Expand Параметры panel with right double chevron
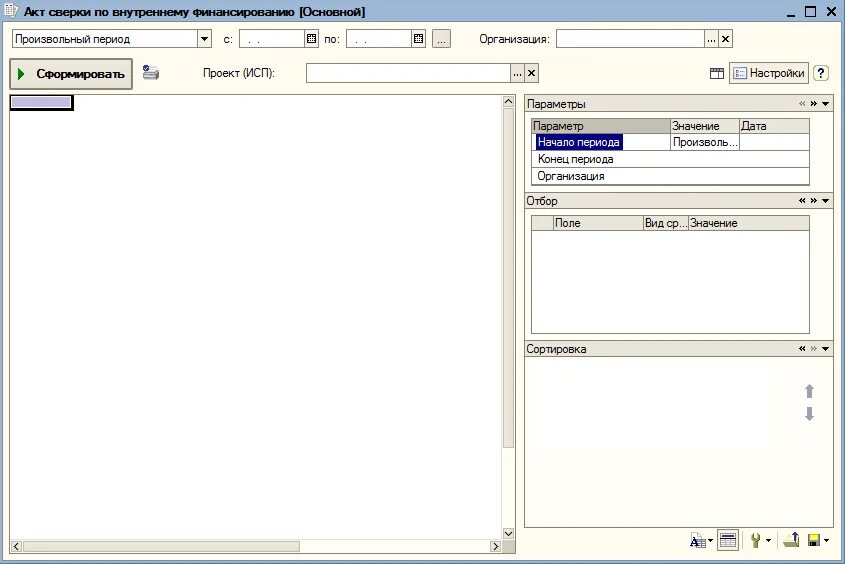The height and width of the screenshot is (564, 845). pyautogui.click(x=814, y=103)
